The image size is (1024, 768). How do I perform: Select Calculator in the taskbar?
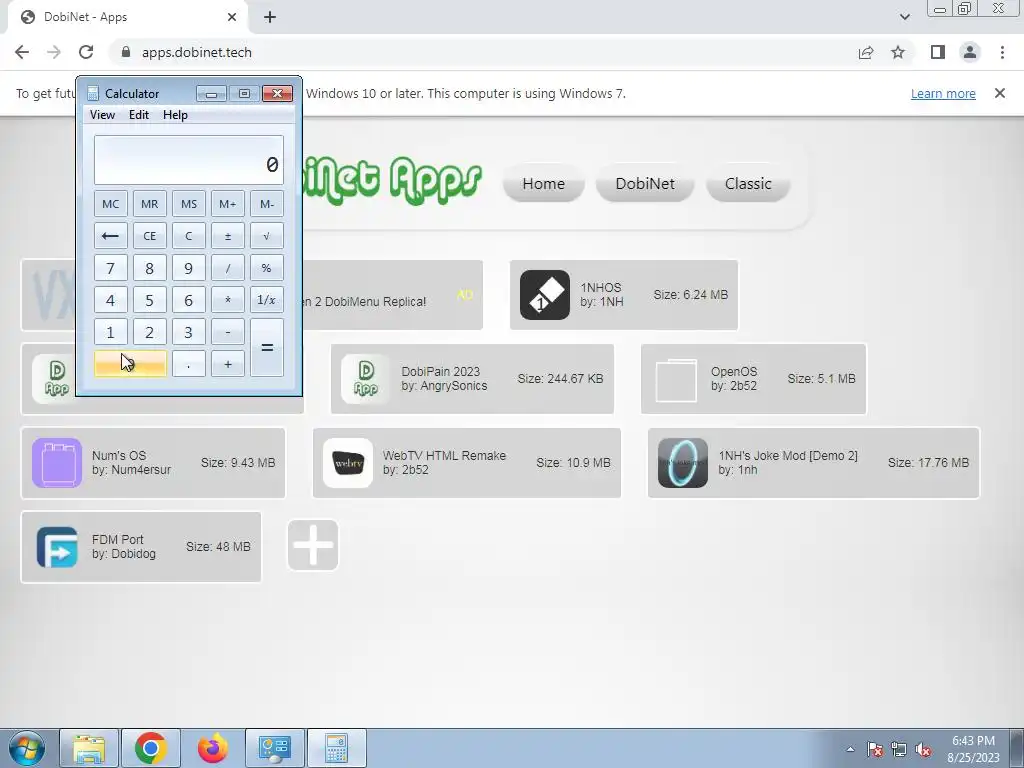pyautogui.click(x=336, y=748)
